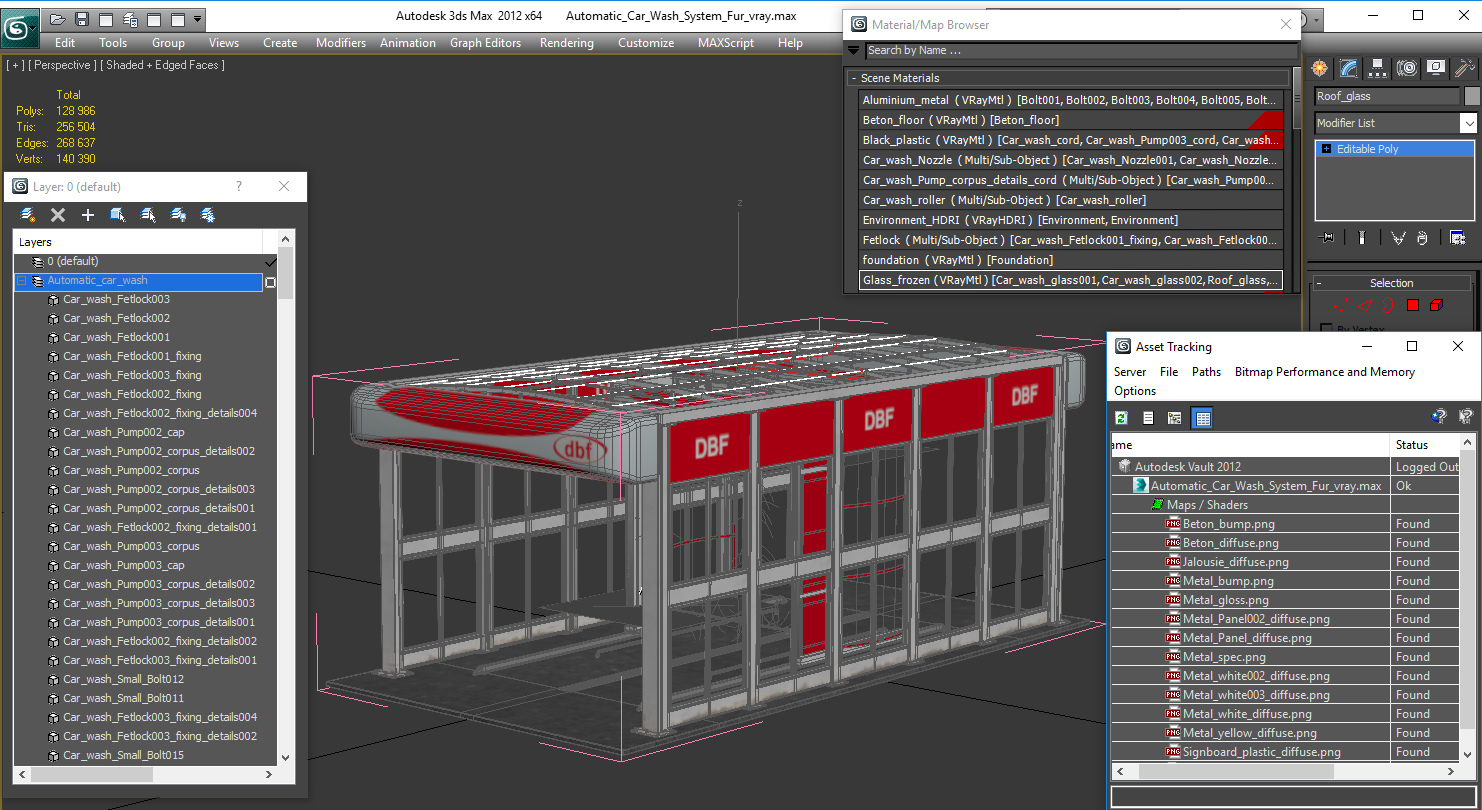Screen dimensions: 1482x810
Task: Click Refresh icon in Asset Tracking toolbar
Action: pos(1122,418)
